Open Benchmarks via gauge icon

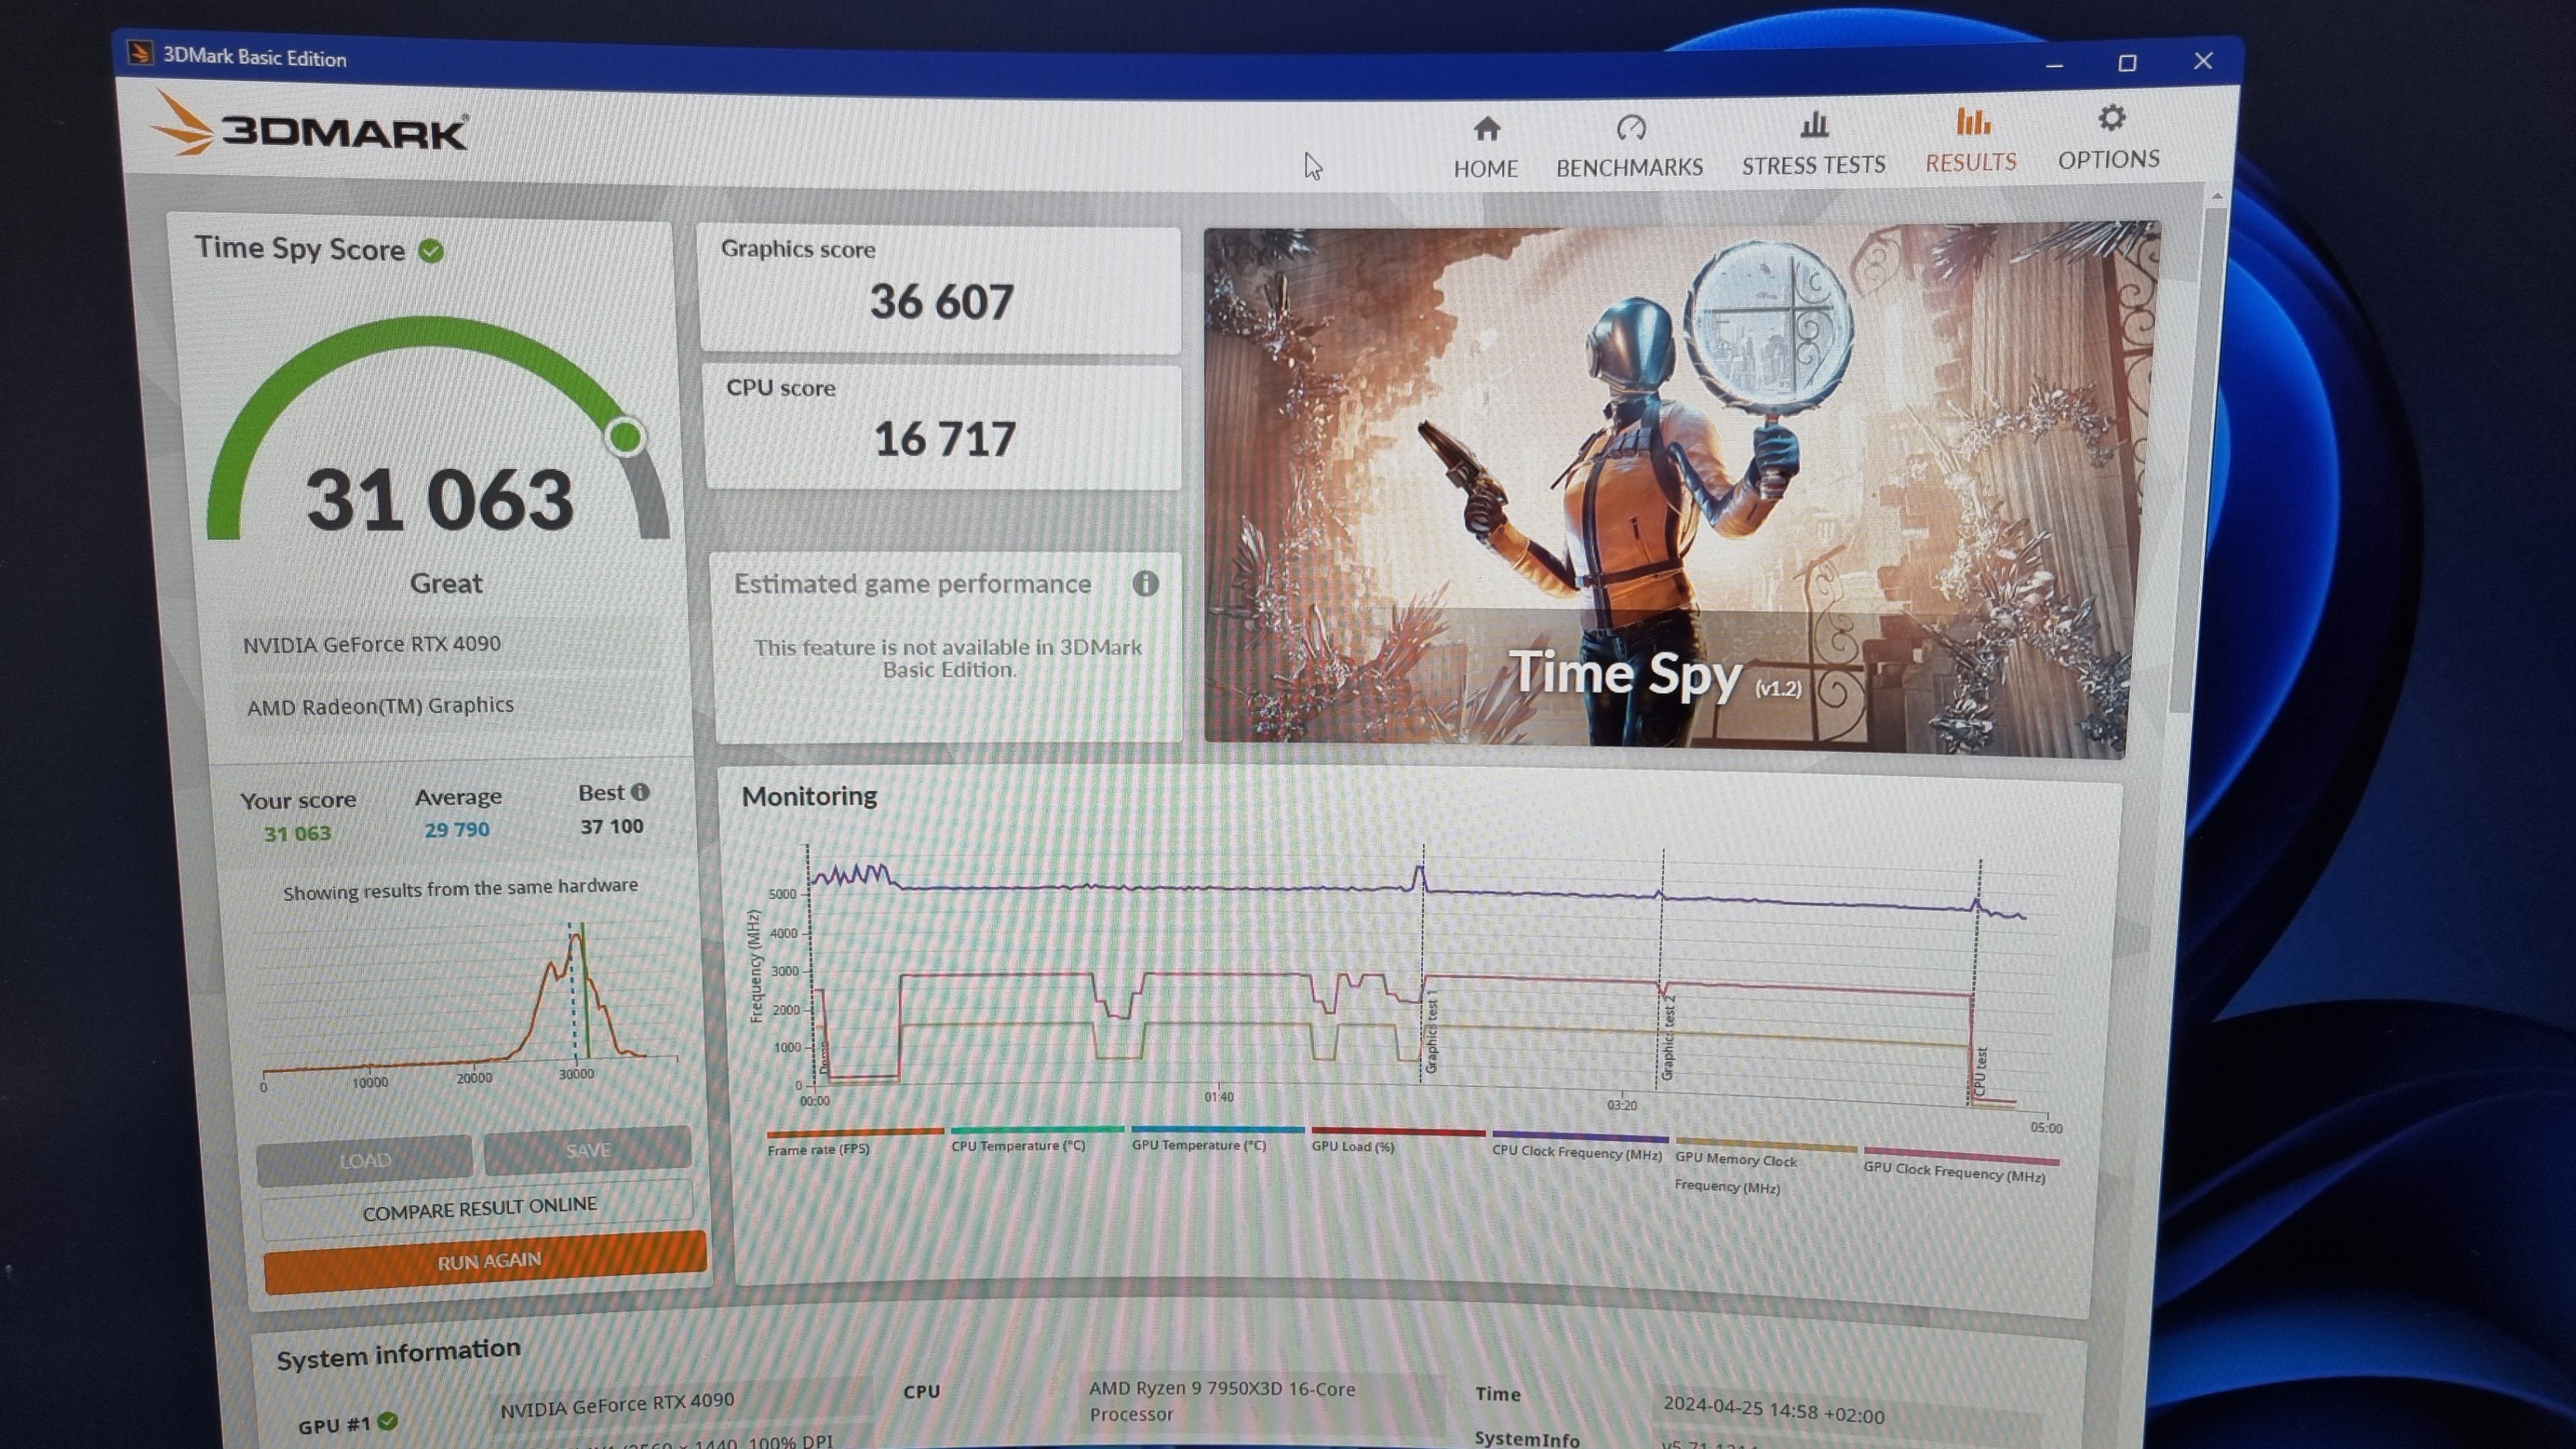pos(1630,128)
